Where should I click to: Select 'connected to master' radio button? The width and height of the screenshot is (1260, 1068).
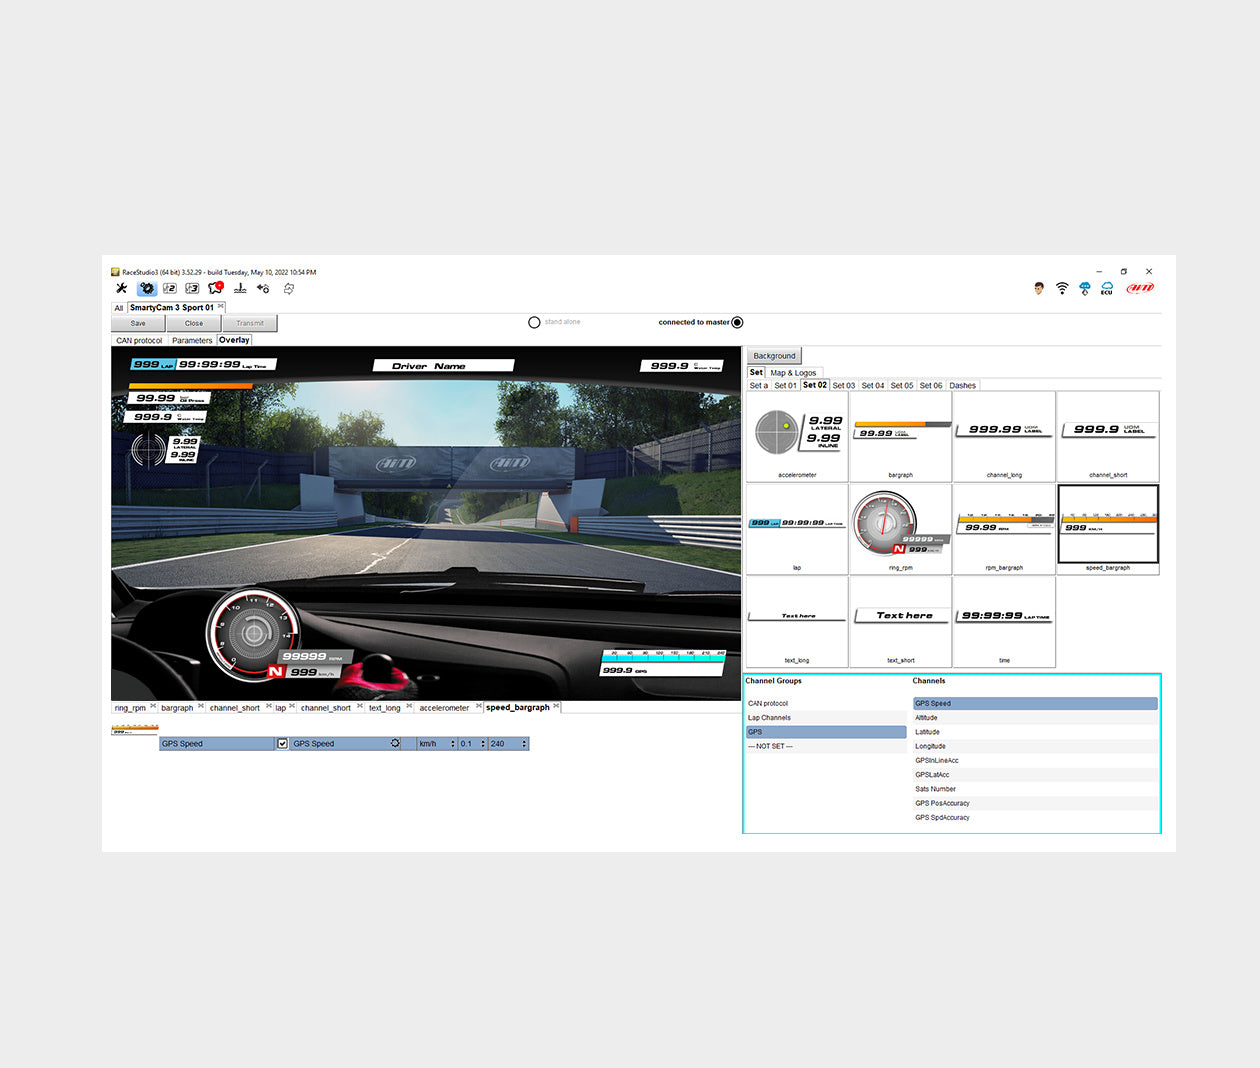point(737,322)
